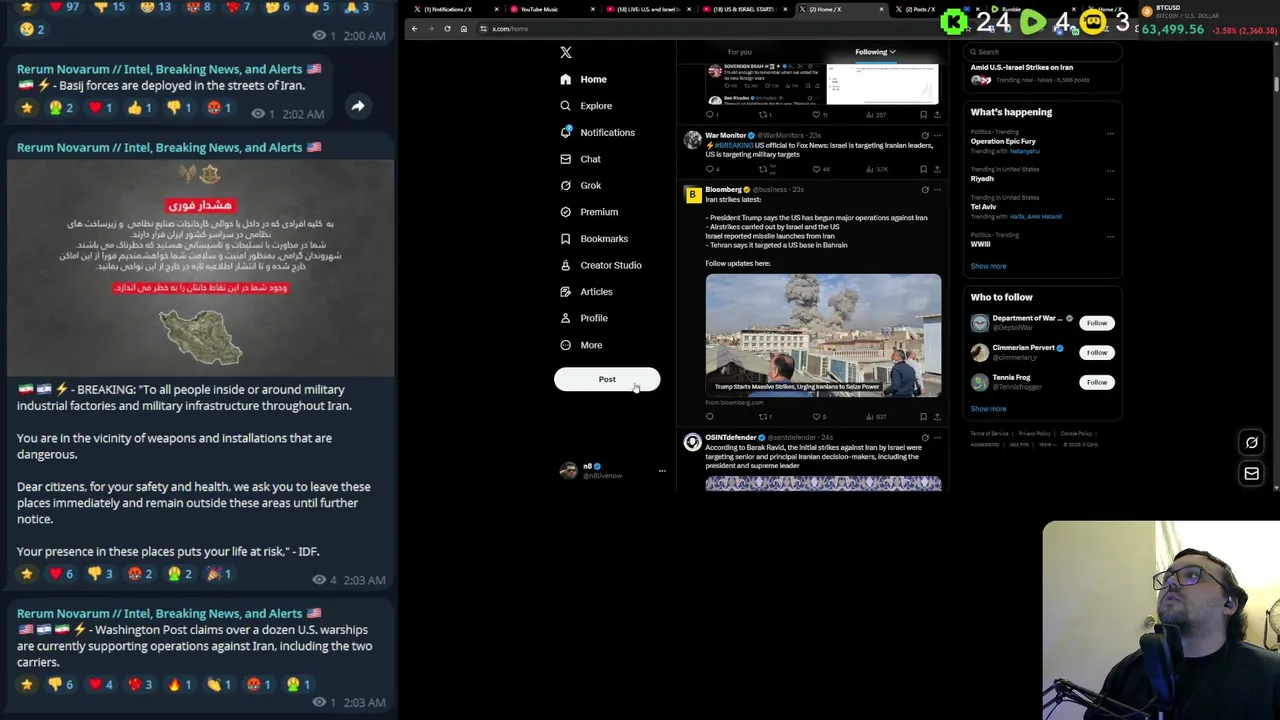Open the Persian IDF warning image in Telegram

click(200, 267)
